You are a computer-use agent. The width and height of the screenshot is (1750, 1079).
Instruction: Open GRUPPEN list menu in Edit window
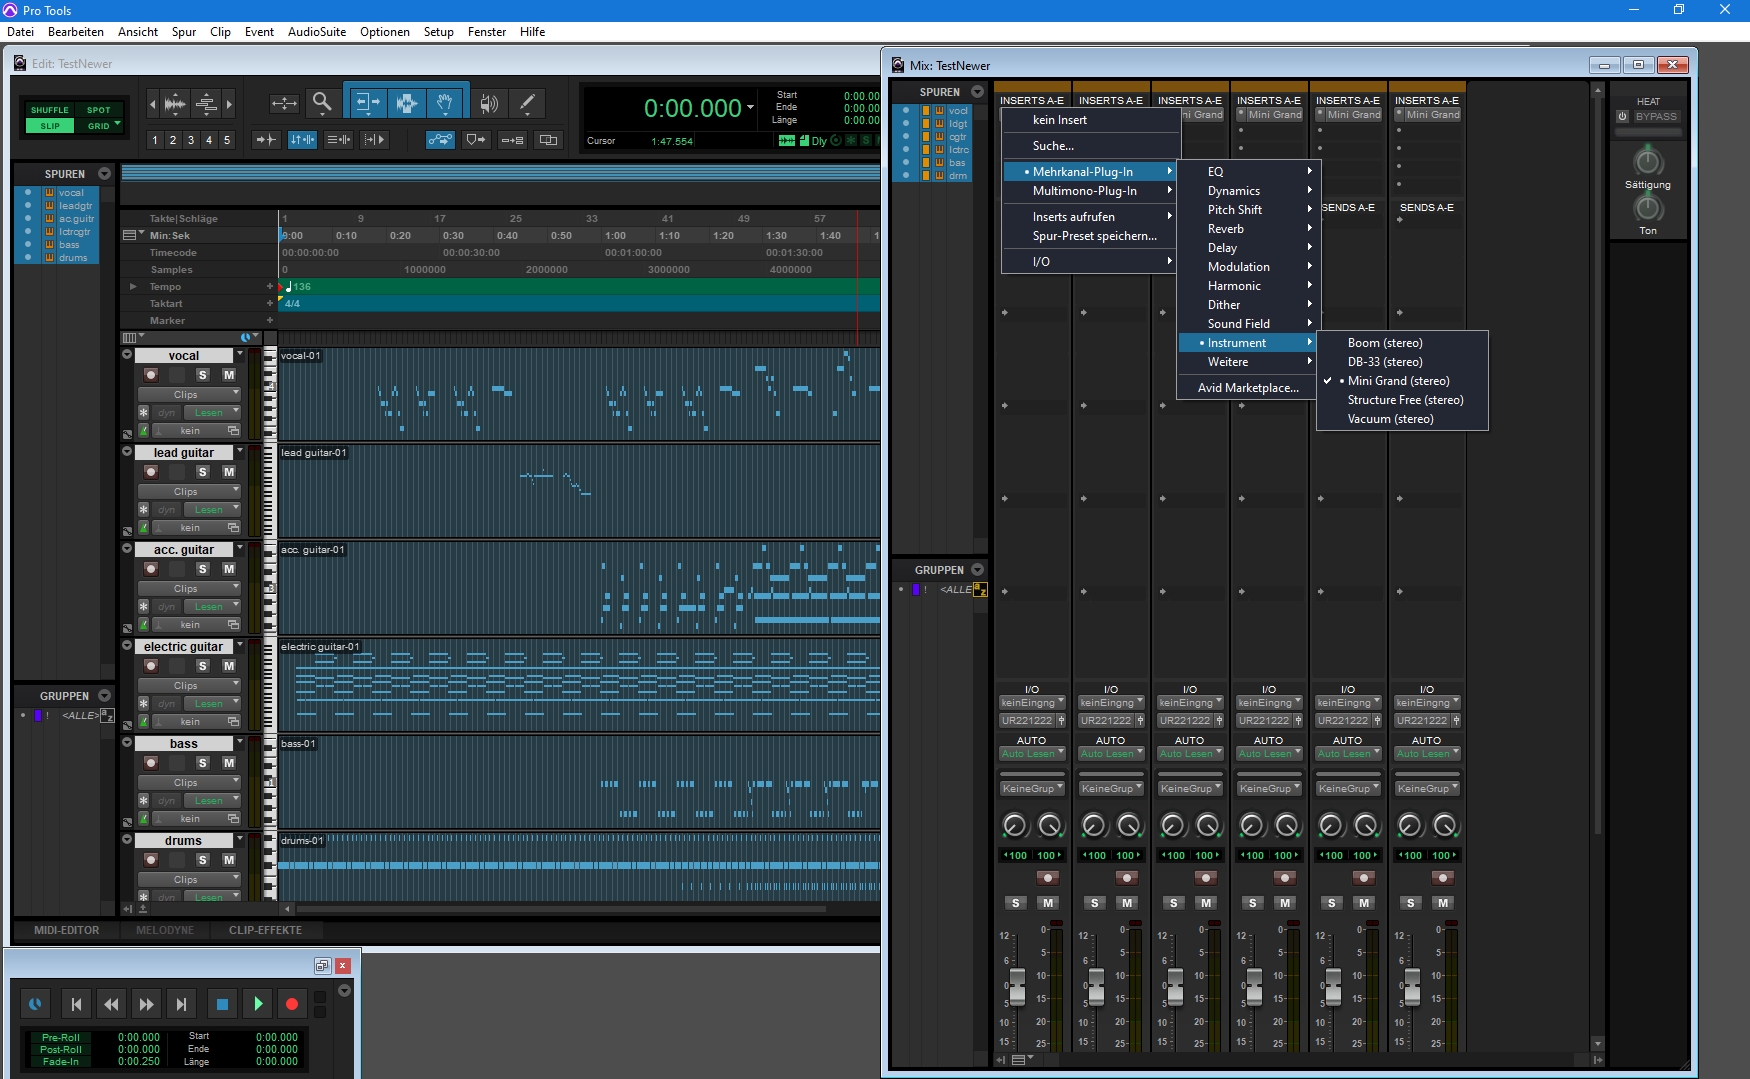[x=104, y=696]
